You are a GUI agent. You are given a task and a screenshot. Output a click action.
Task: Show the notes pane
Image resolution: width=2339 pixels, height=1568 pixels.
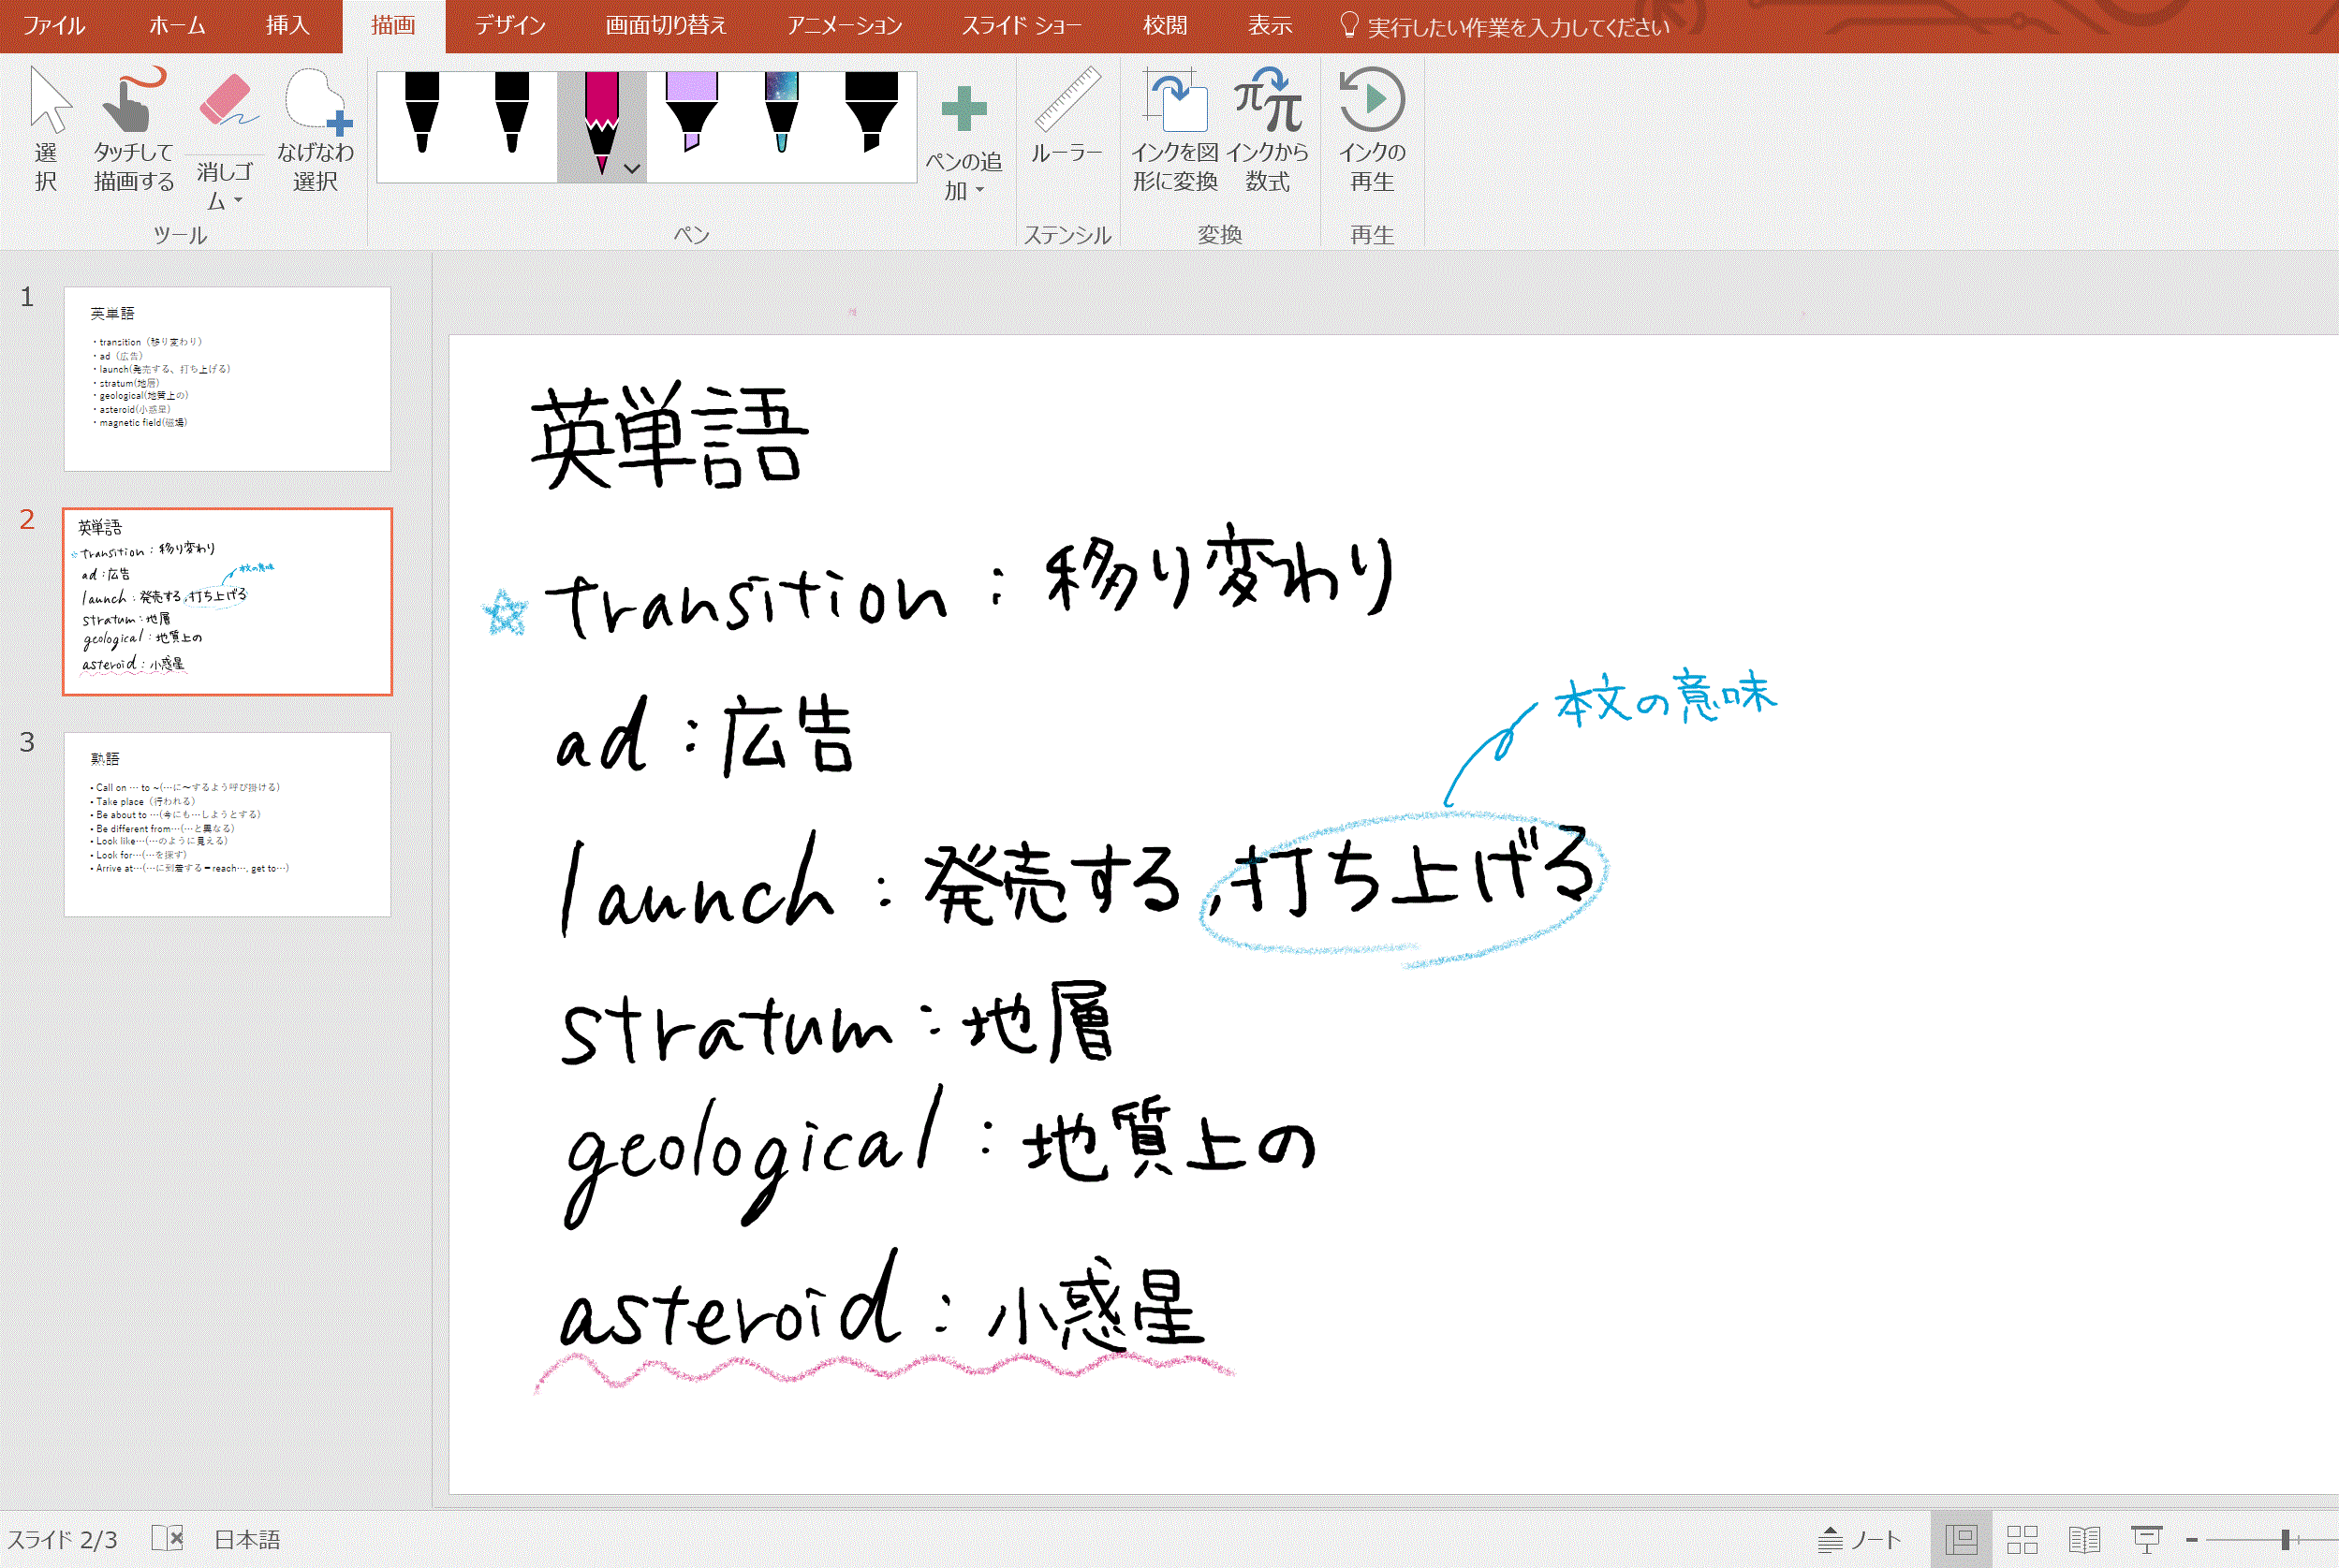click(x=1860, y=1538)
